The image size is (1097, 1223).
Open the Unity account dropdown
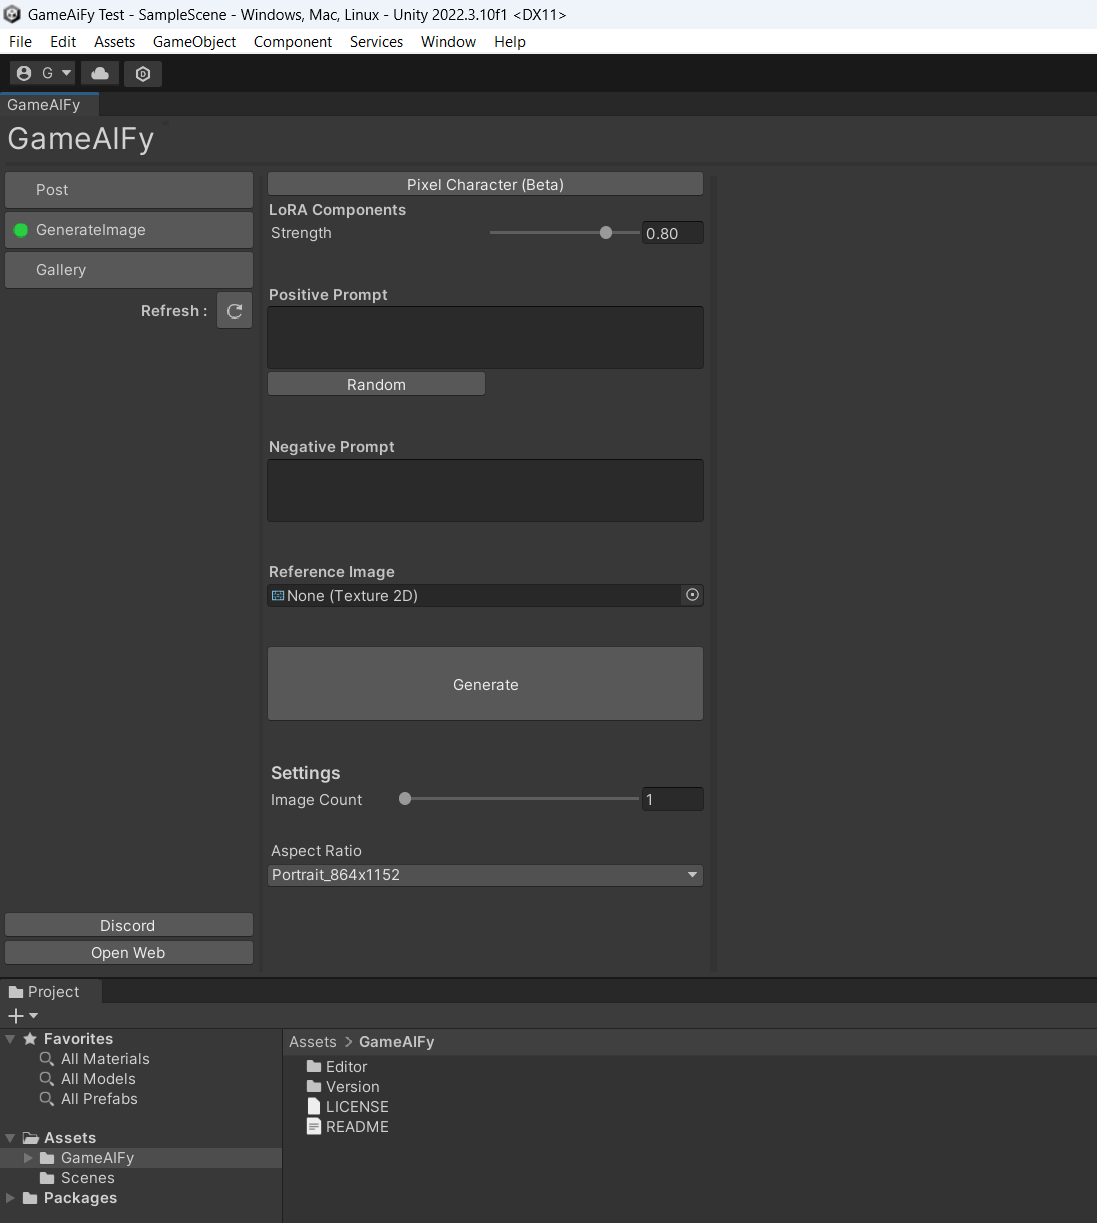pyautogui.click(x=42, y=73)
